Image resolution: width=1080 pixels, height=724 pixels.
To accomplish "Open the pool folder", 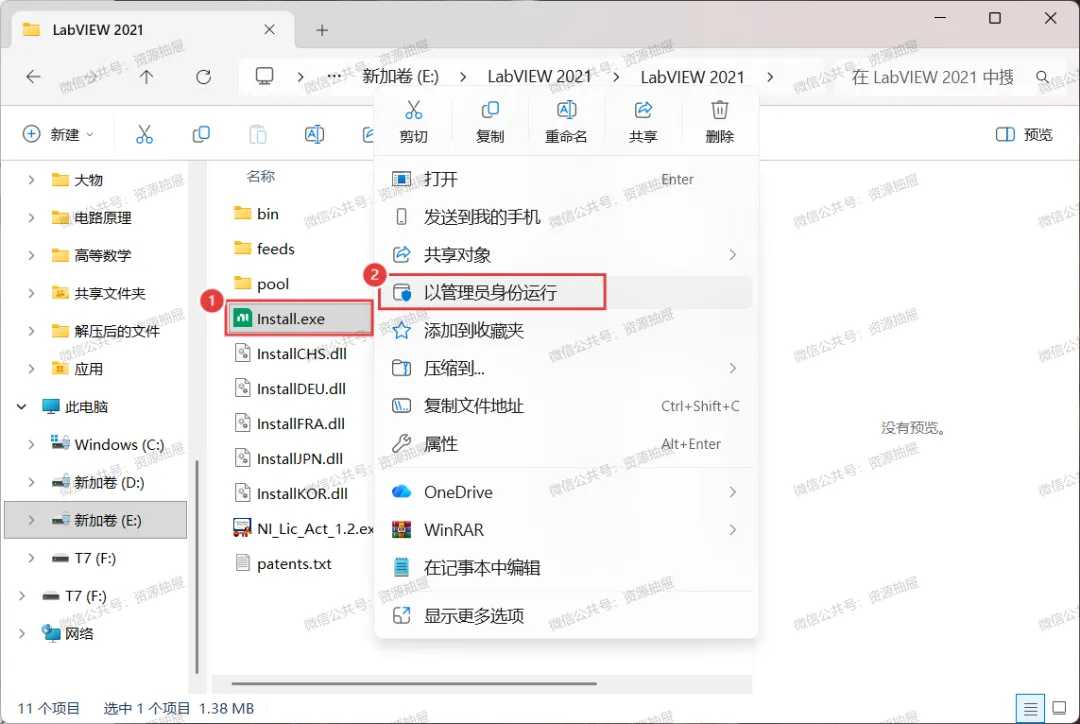I will tap(262, 284).
